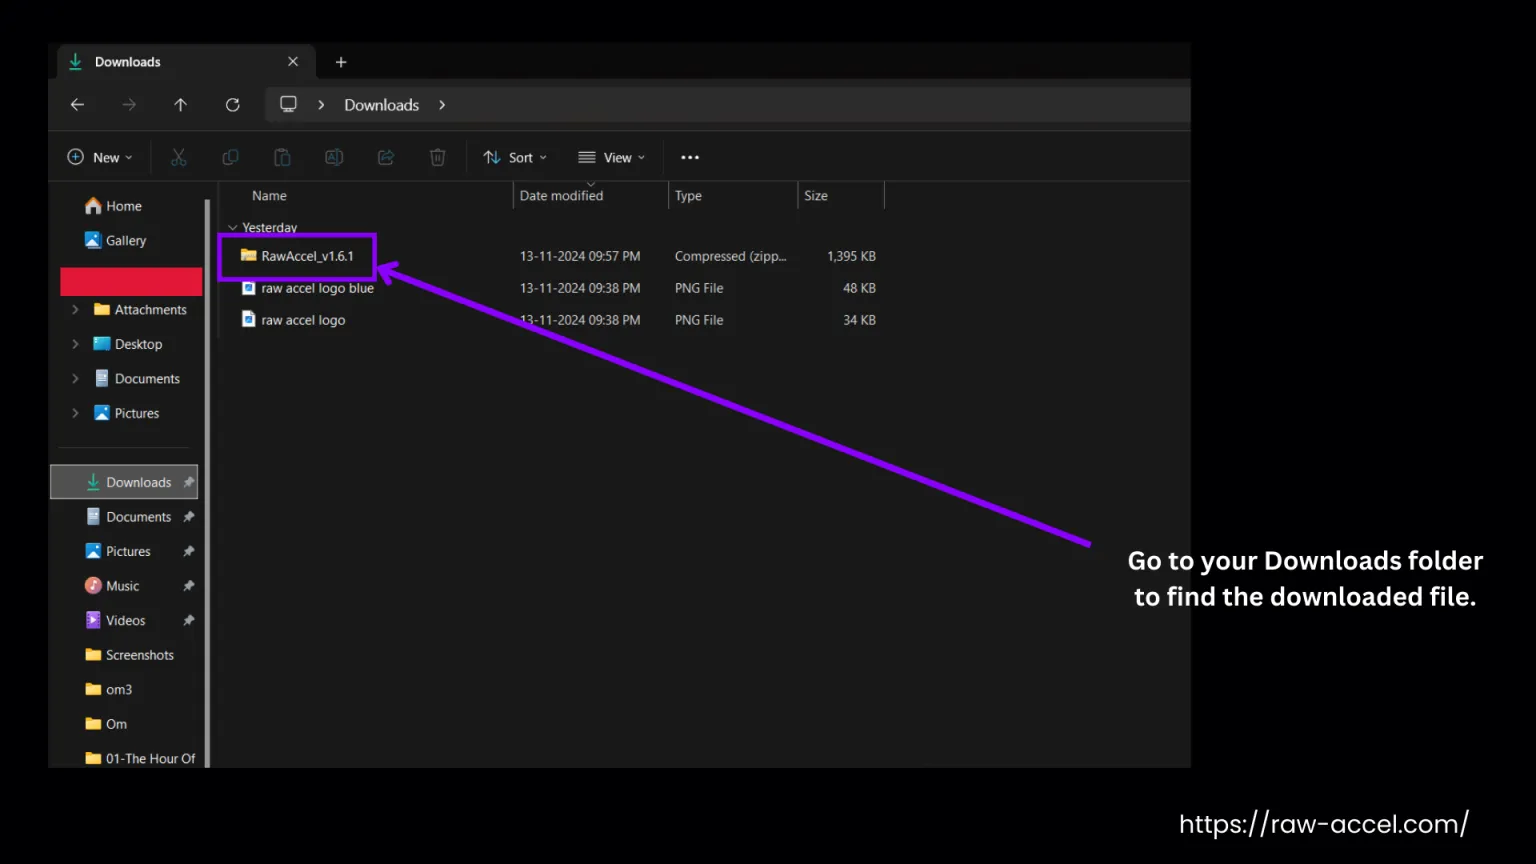This screenshot has height=864, width=1536.
Task: Collapse the Yesterday group expander
Action: point(233,227)
